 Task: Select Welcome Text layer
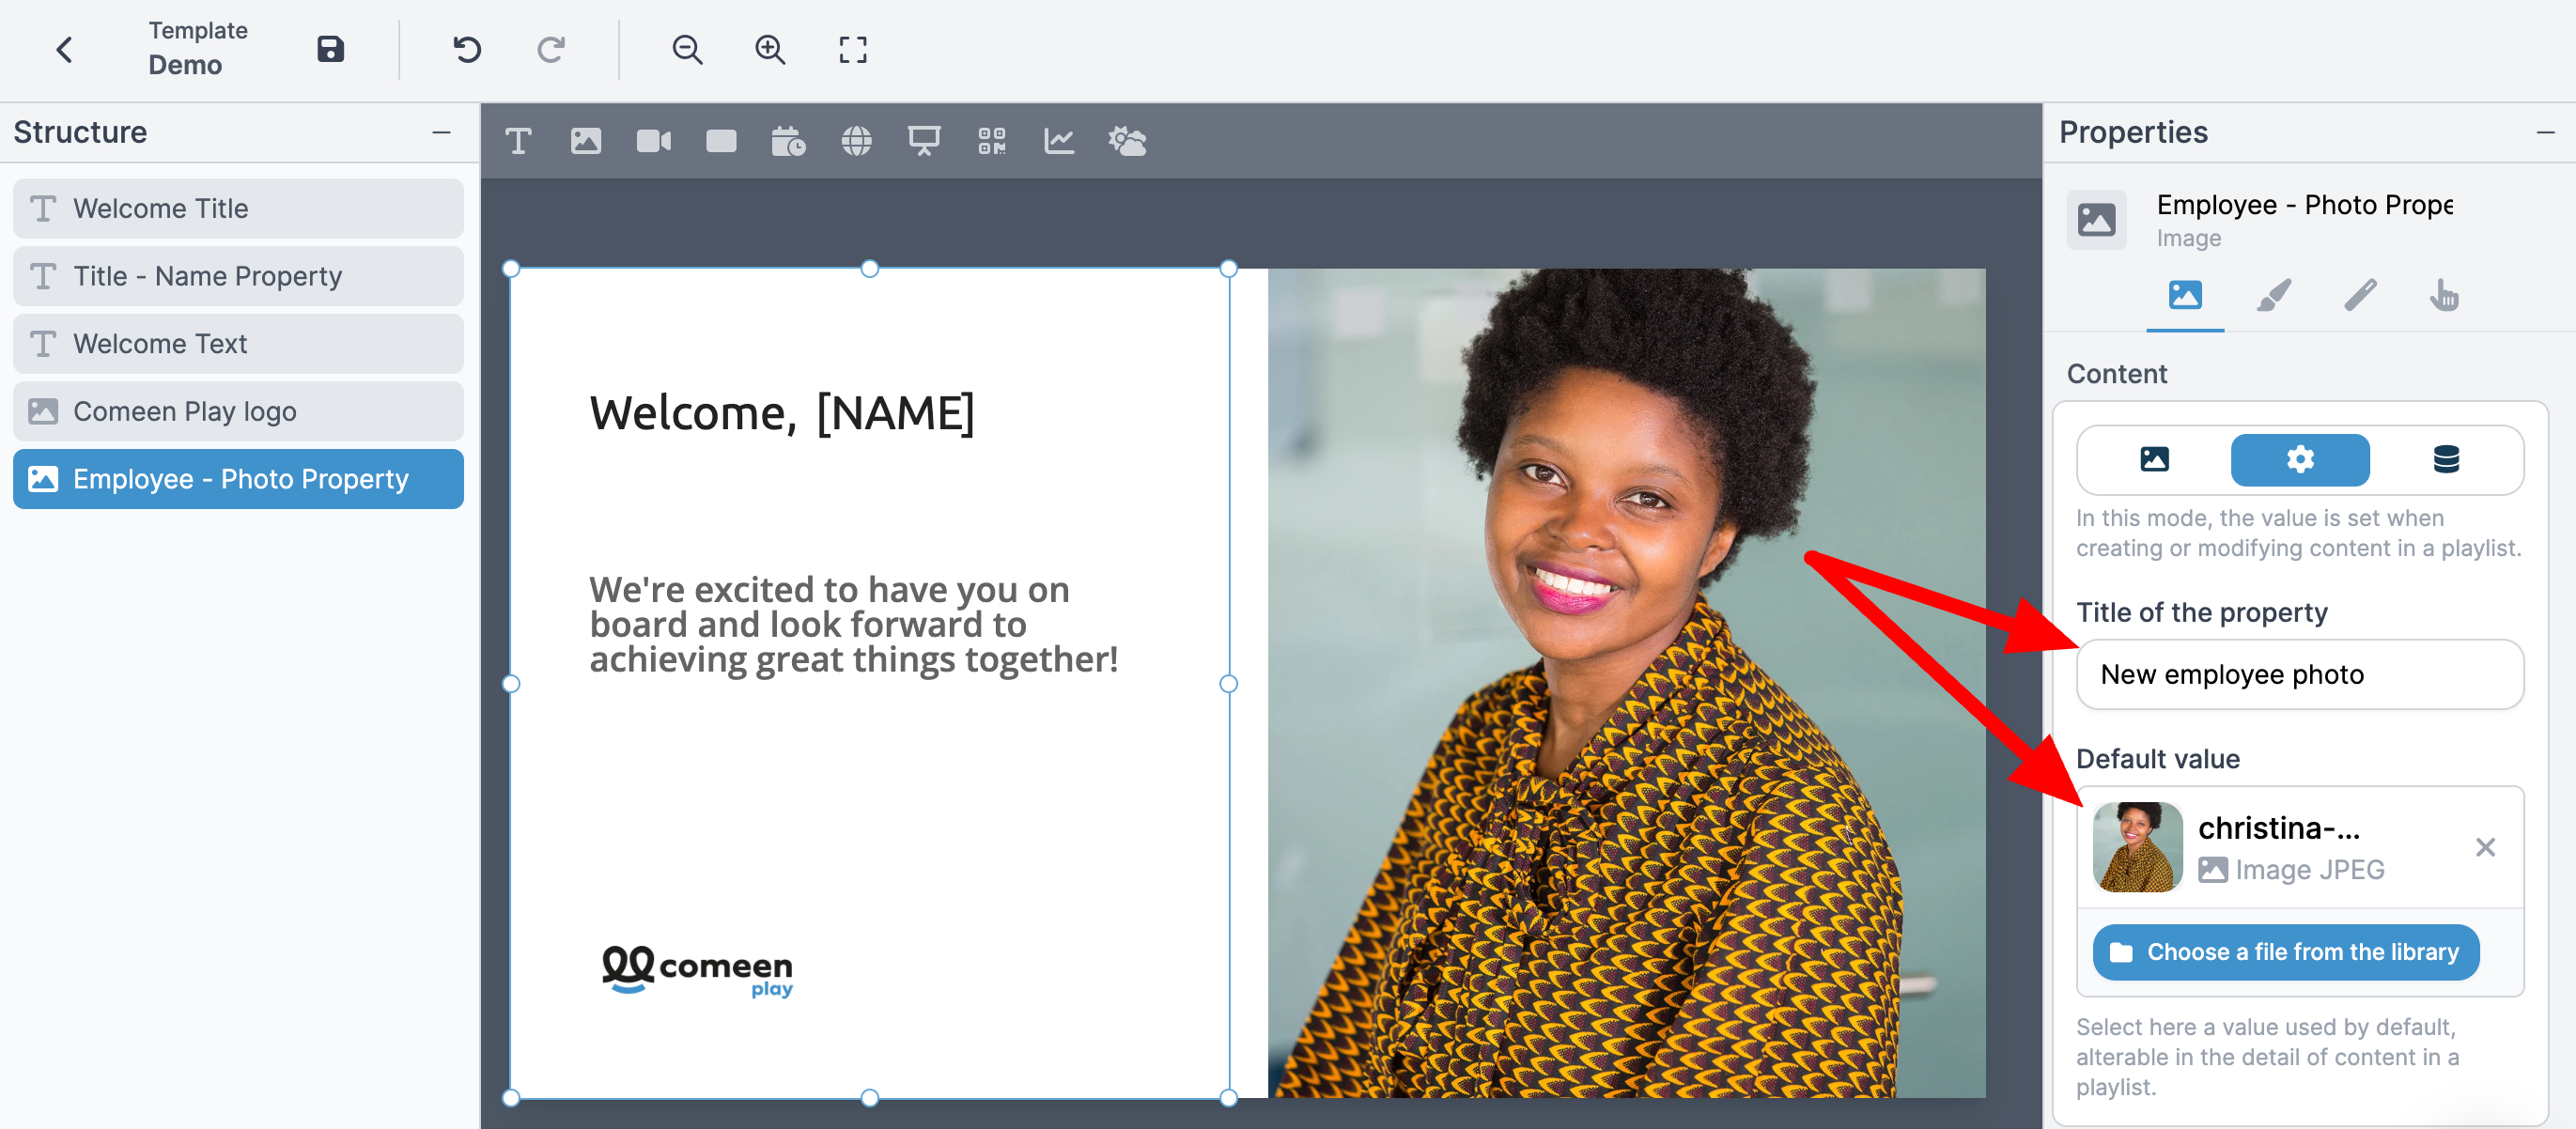click(238, 343)
